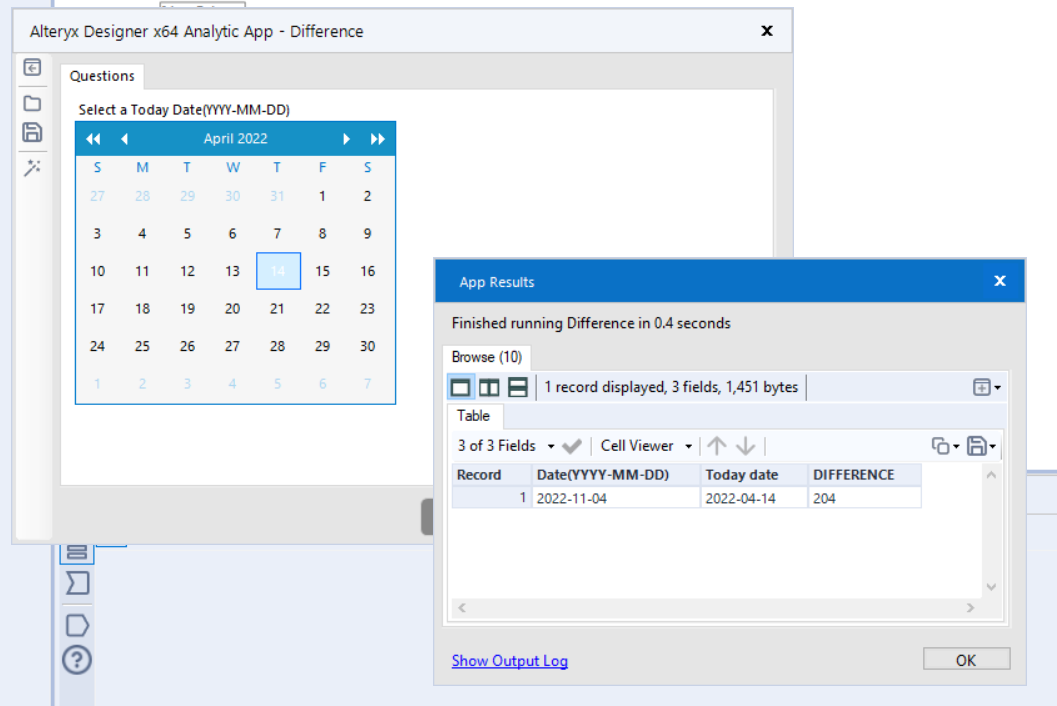
Task: Click the Summarize sigma tool icon
Action: pyautogui.click(x=77, y=583)
